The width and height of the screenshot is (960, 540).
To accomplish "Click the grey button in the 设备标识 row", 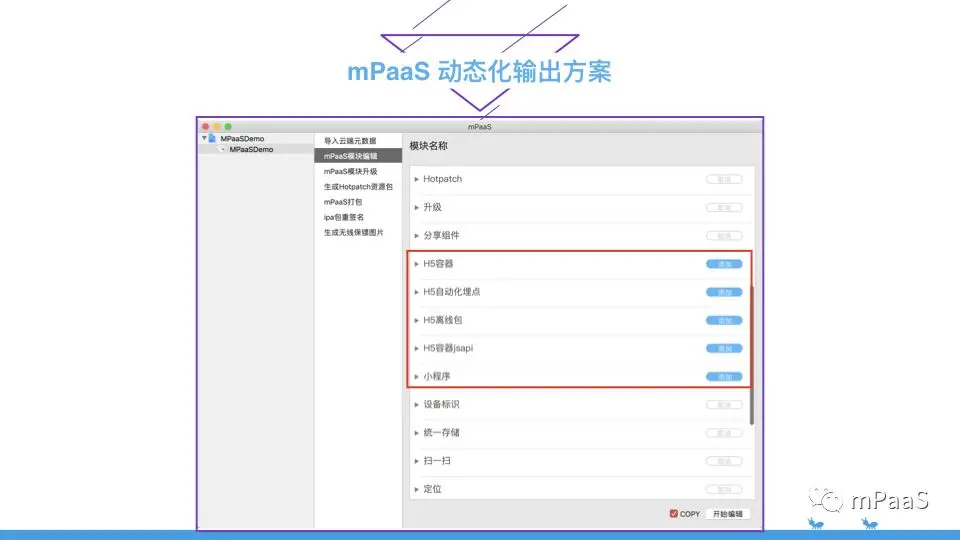I will (724, 405).
